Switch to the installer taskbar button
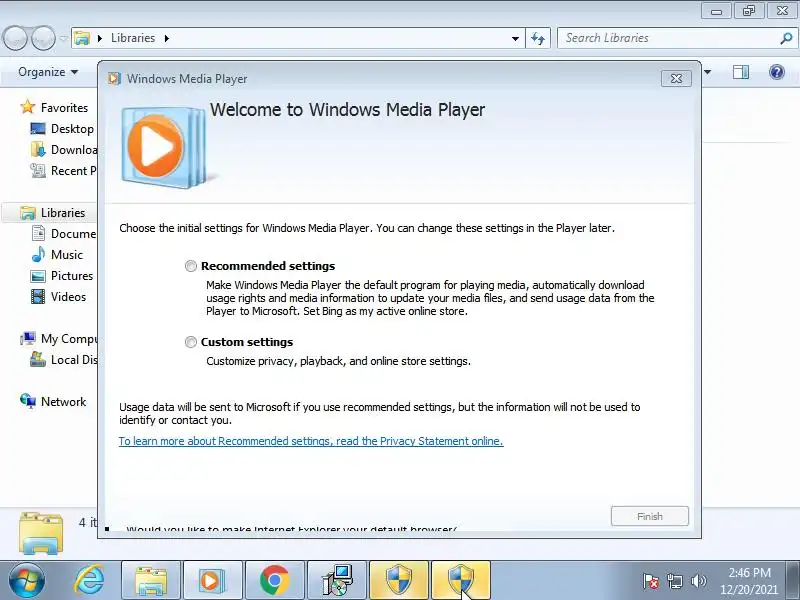The image size is (800, 600). click(337, 580)
